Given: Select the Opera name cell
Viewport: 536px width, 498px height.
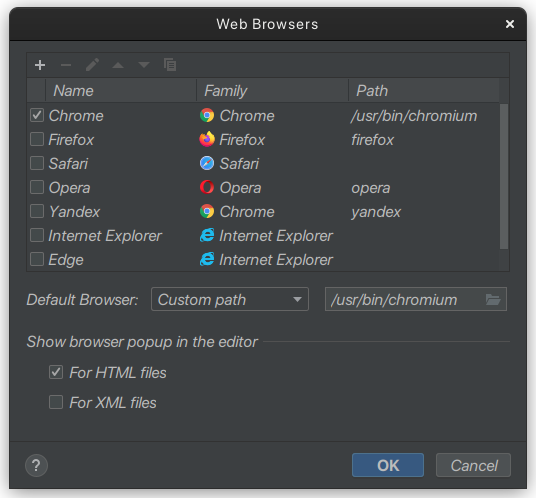Looking at the screenshot, I should pyautogui.click(x=69, y=188).
